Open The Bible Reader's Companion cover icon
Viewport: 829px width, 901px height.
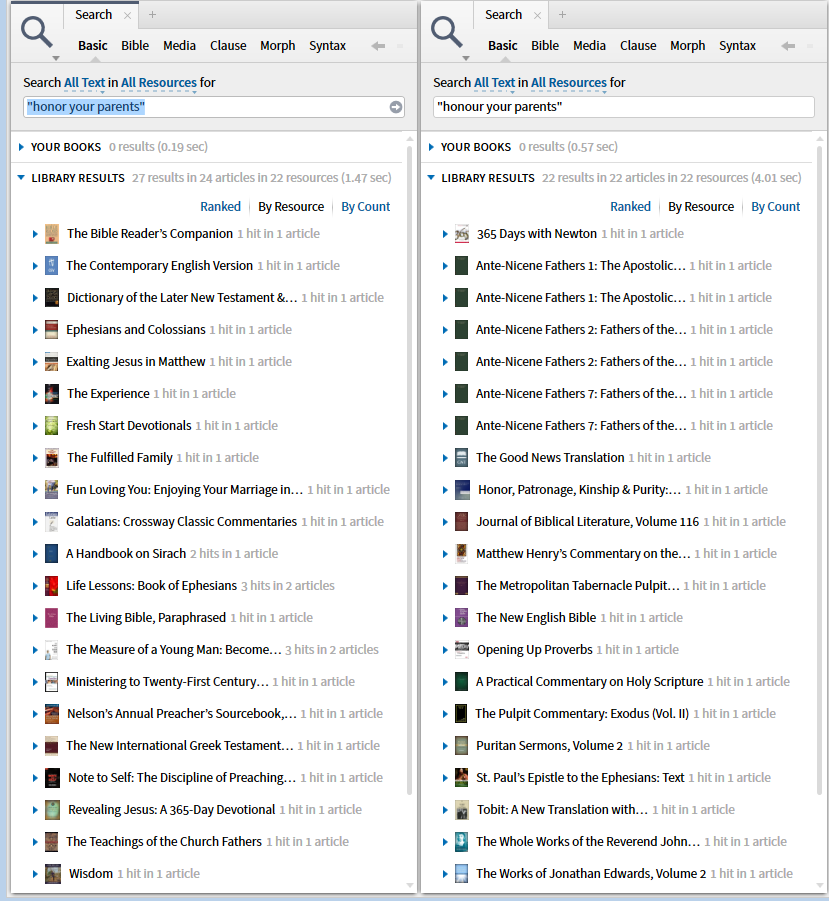tap(52, 234)
